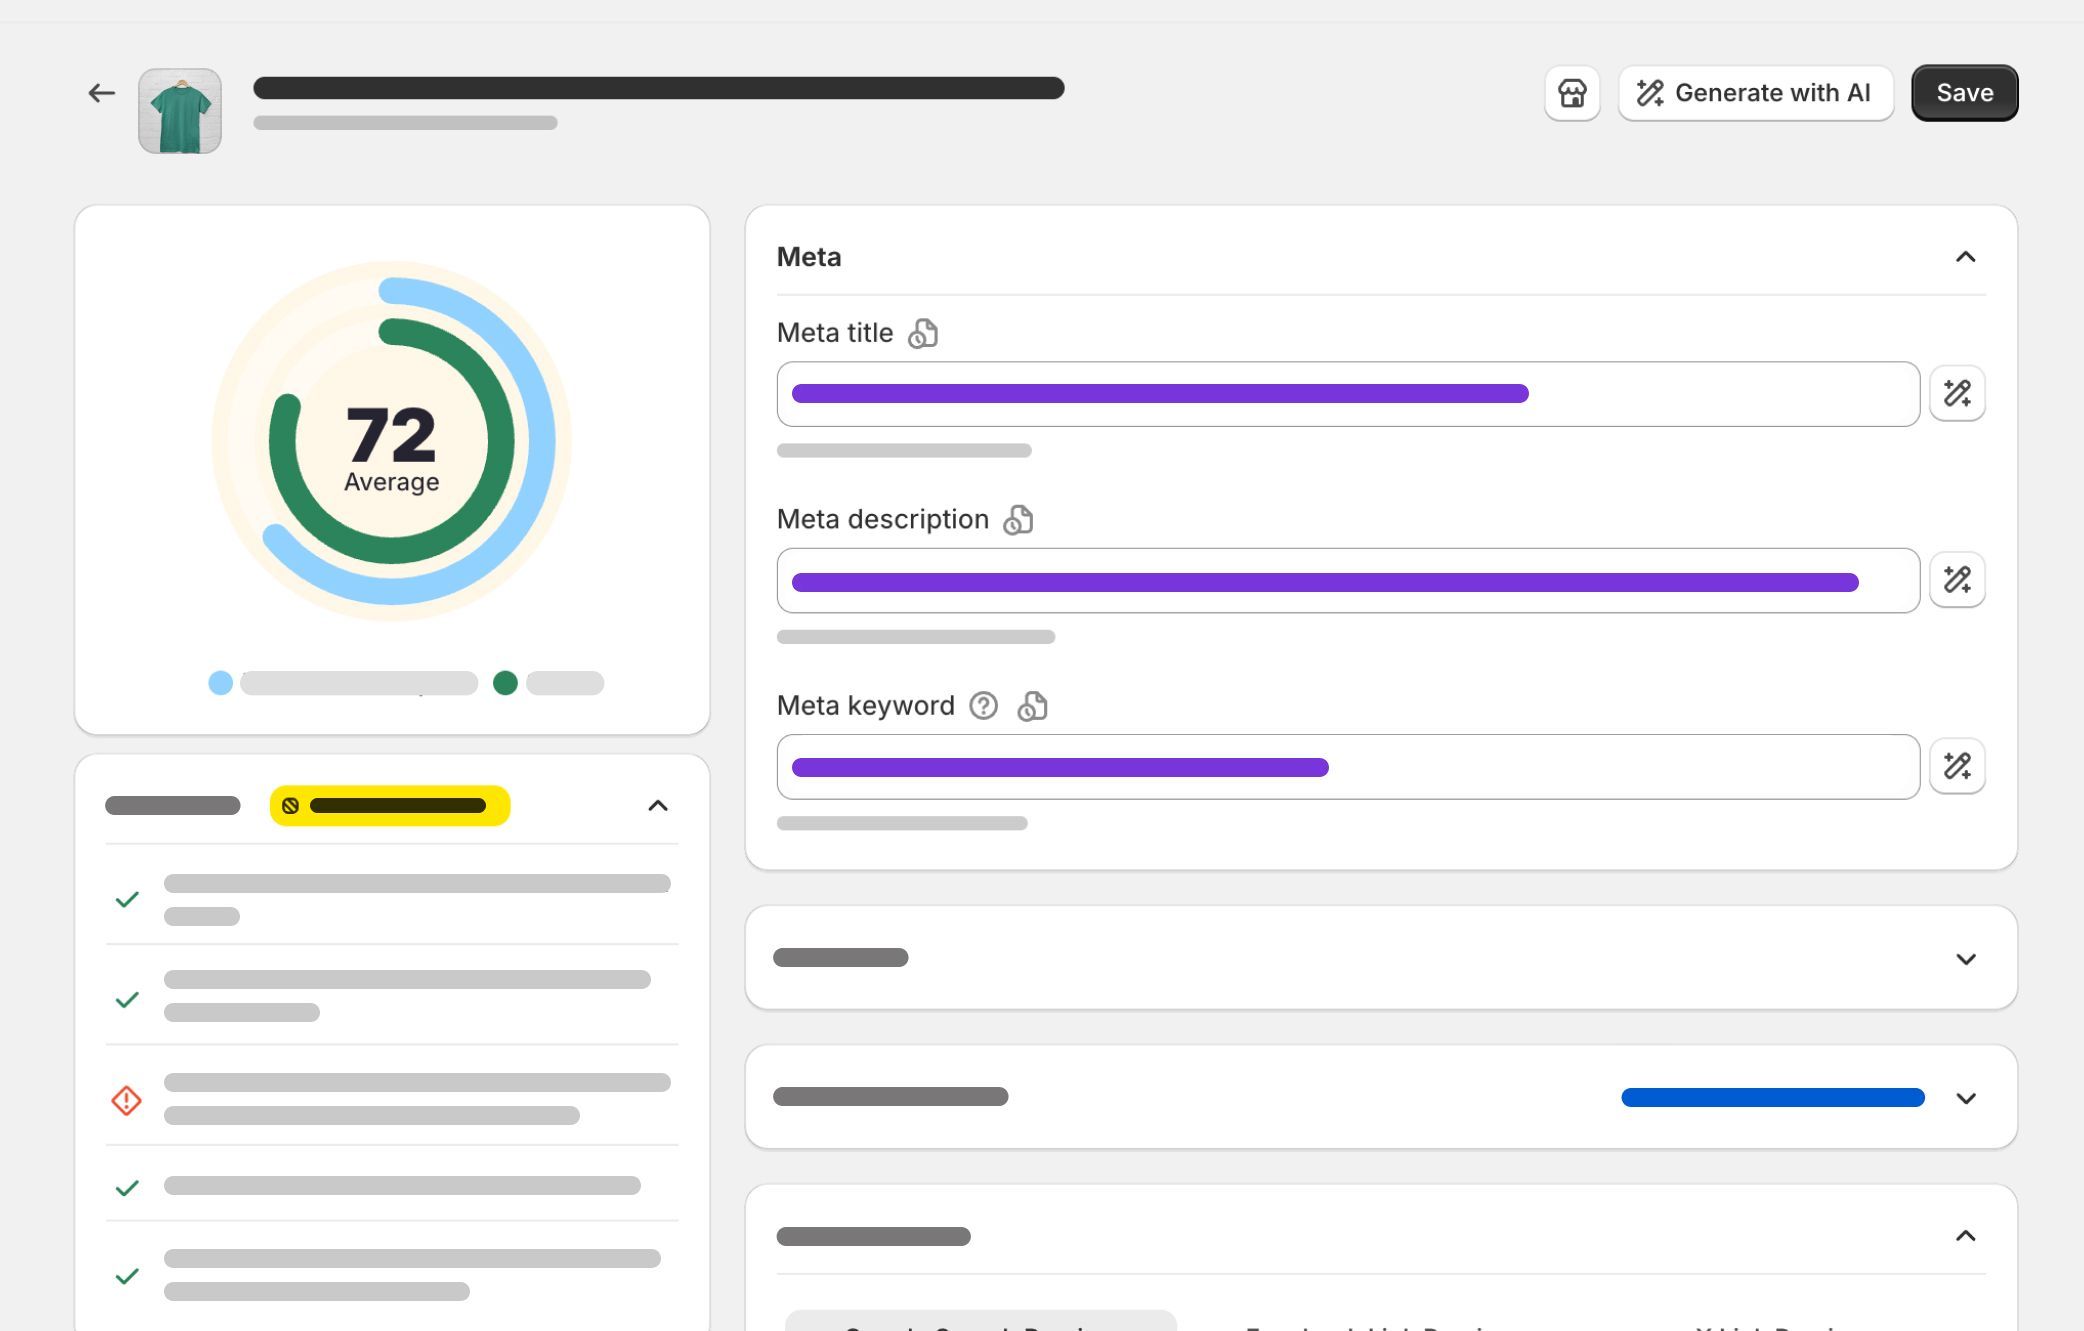Expand the collapsed section below Meta

point(1965,958)
